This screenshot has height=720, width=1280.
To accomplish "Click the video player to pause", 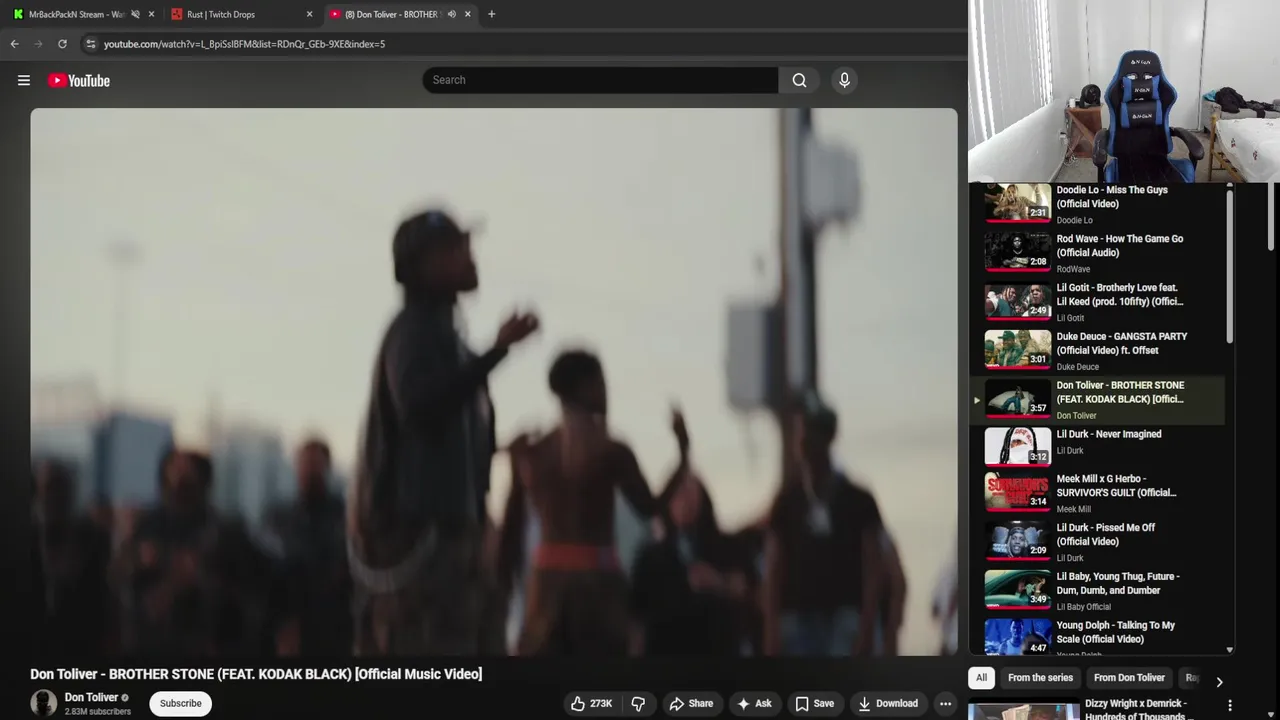I will point(494,381).
